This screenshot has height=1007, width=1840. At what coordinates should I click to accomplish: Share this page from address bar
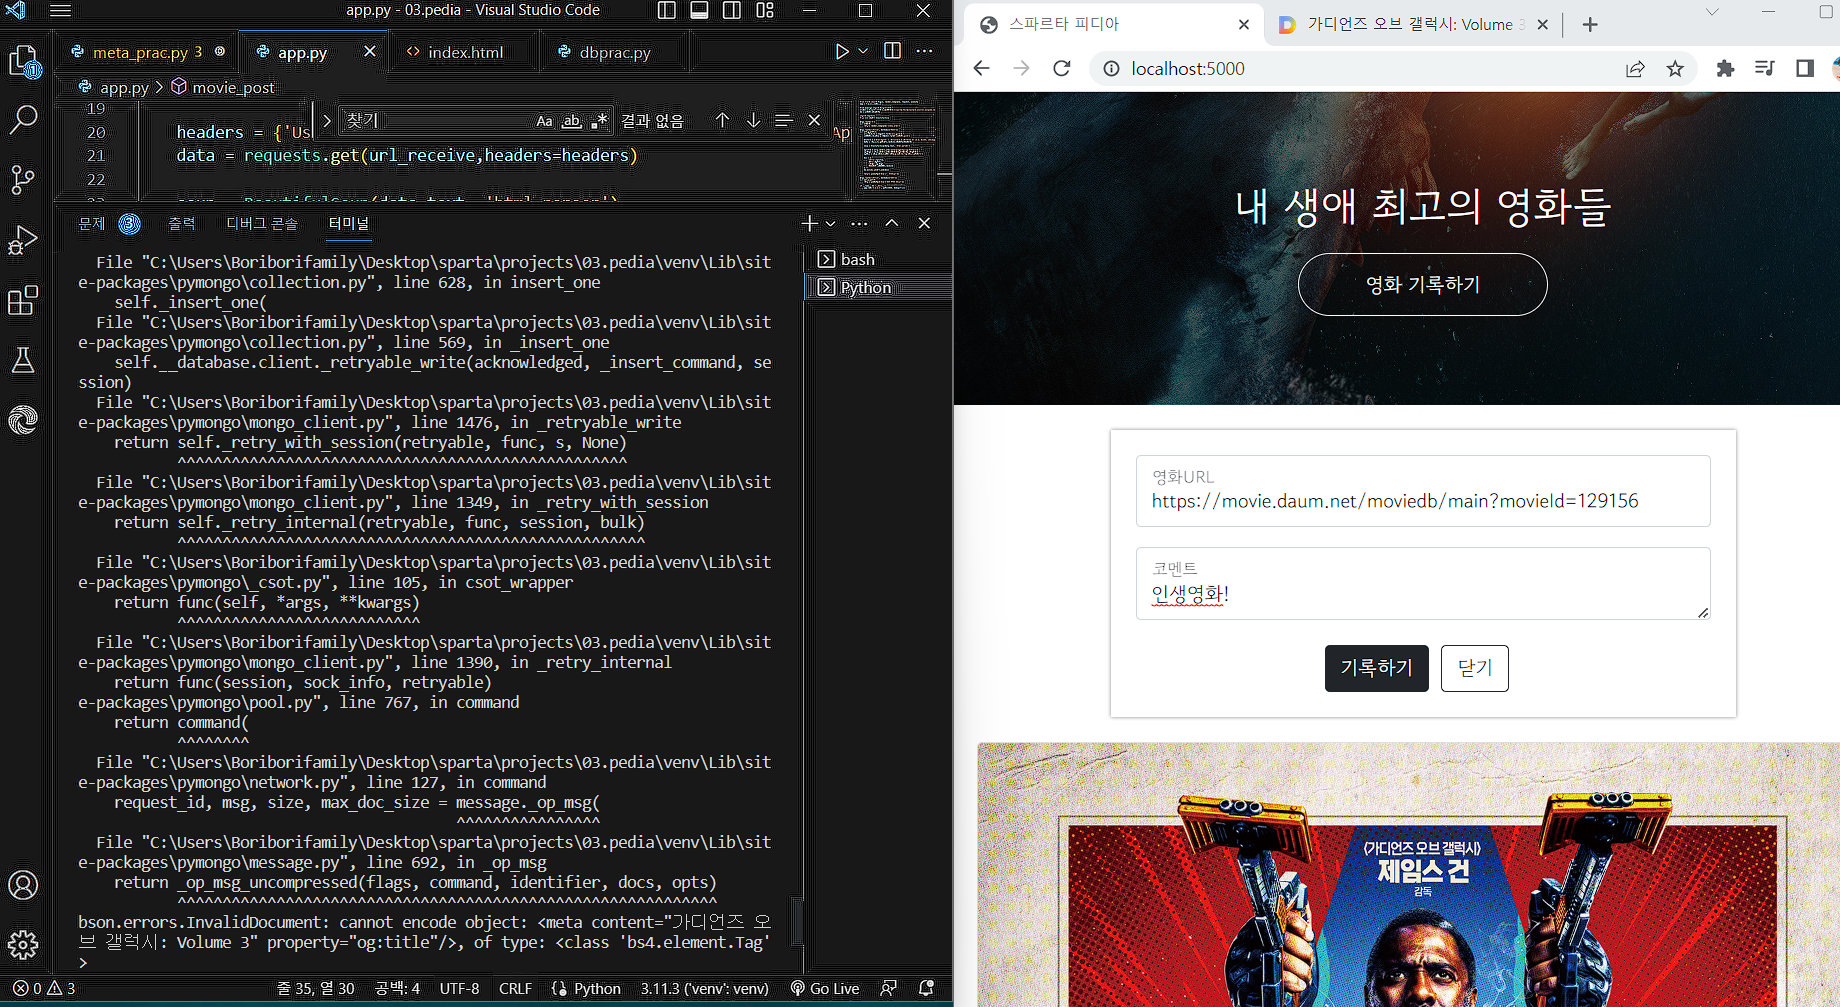[1635, 68]
